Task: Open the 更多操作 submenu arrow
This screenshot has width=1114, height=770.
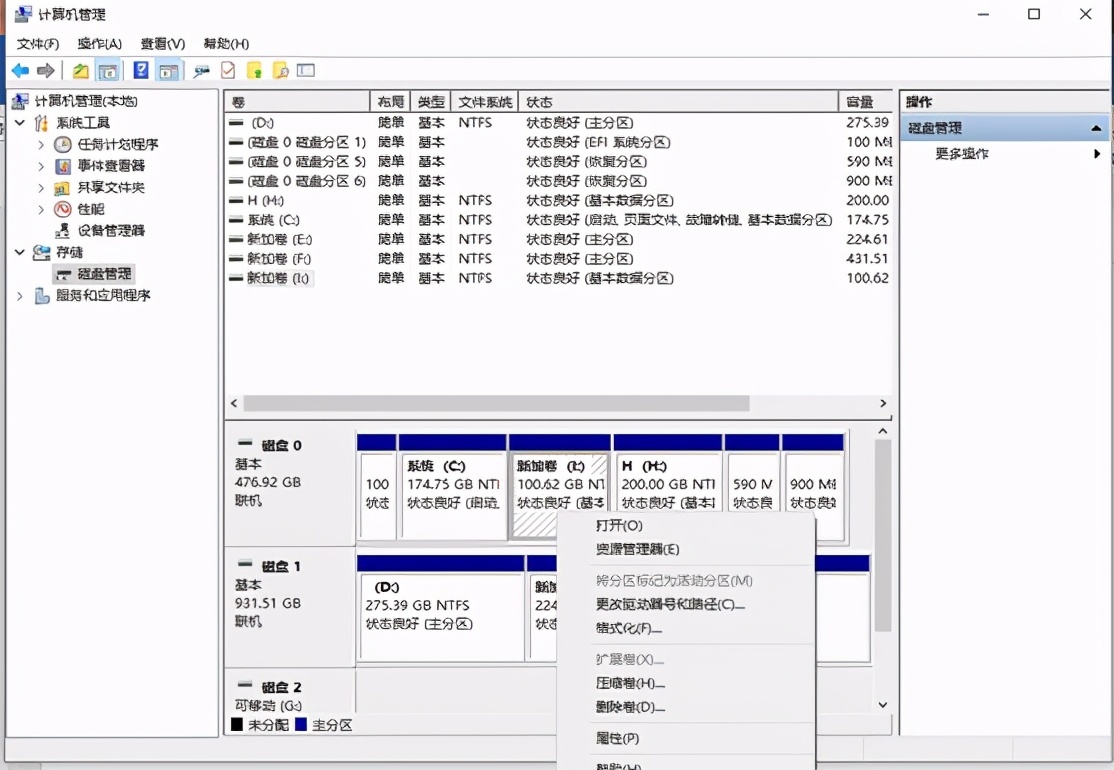Action: pos(1096,154)
